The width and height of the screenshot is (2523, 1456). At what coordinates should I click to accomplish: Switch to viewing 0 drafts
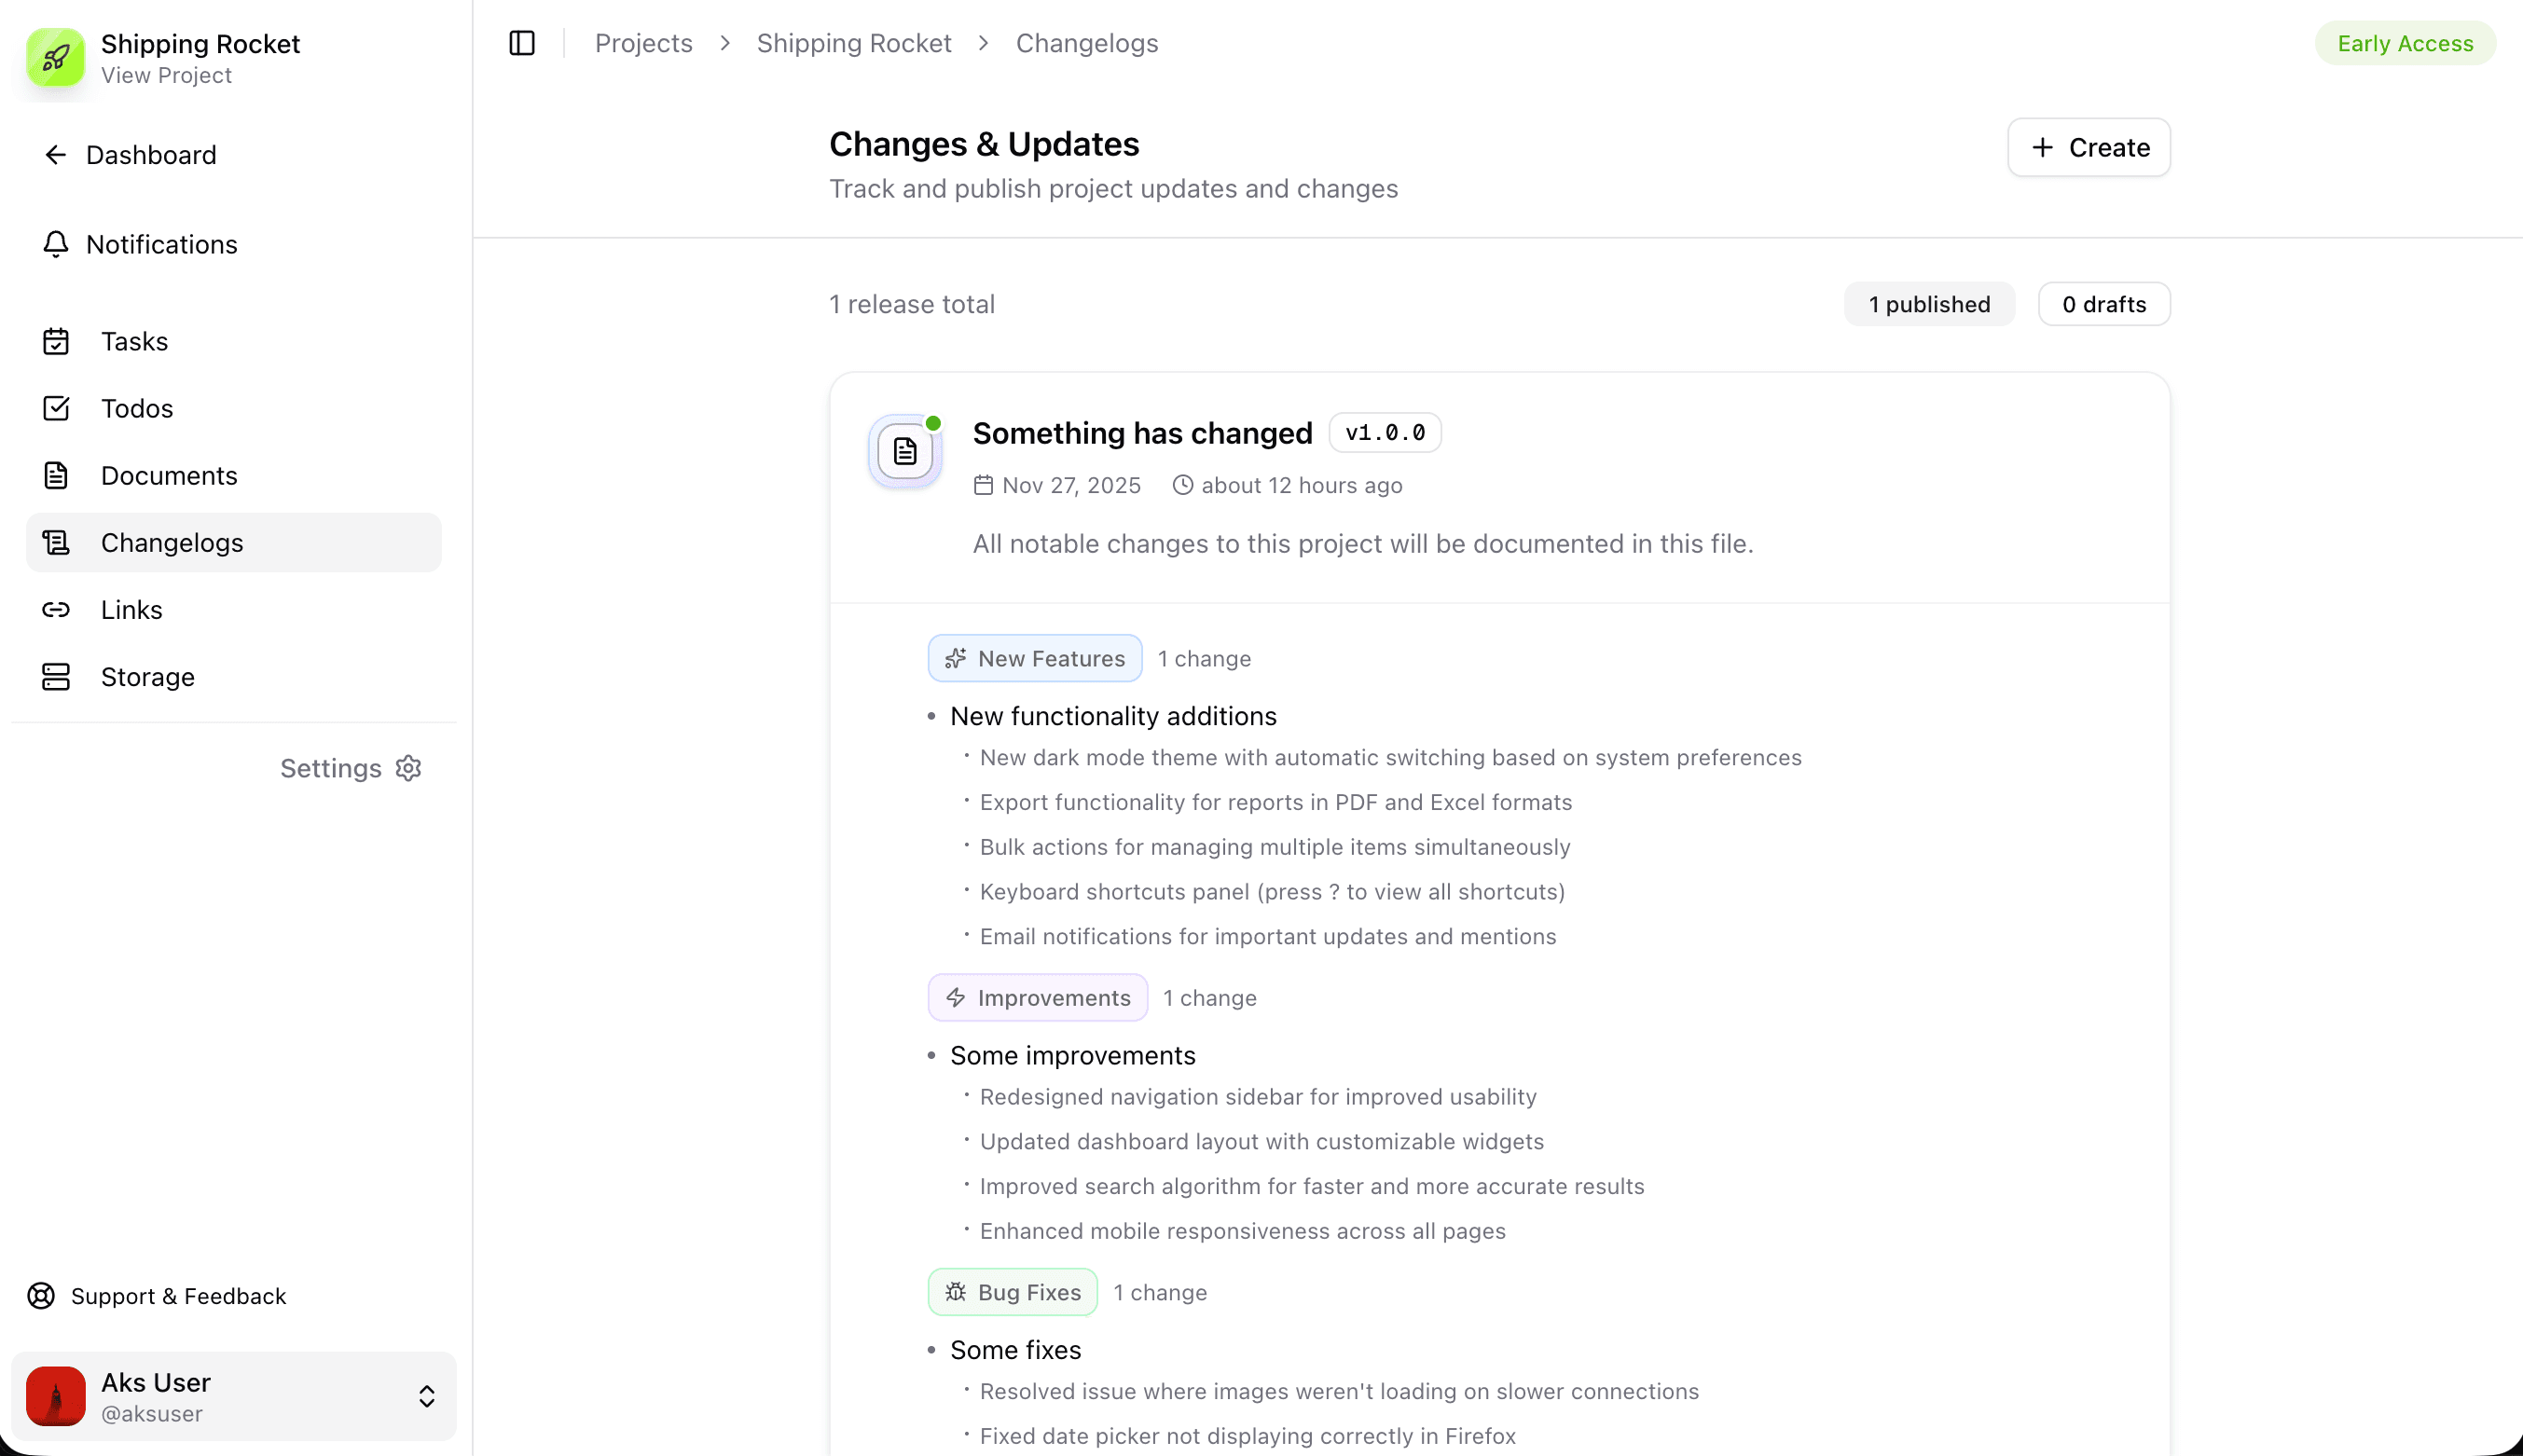(2103, 304)
